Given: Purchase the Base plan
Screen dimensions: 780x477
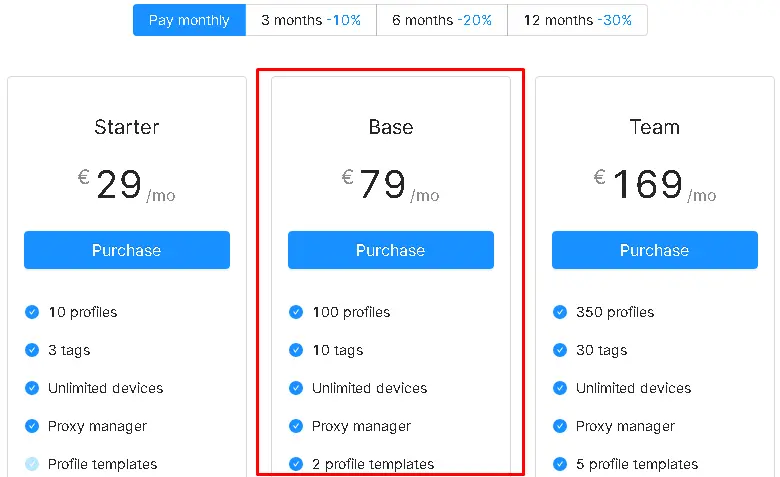Looking at the screenshot, I should (390, 250).
